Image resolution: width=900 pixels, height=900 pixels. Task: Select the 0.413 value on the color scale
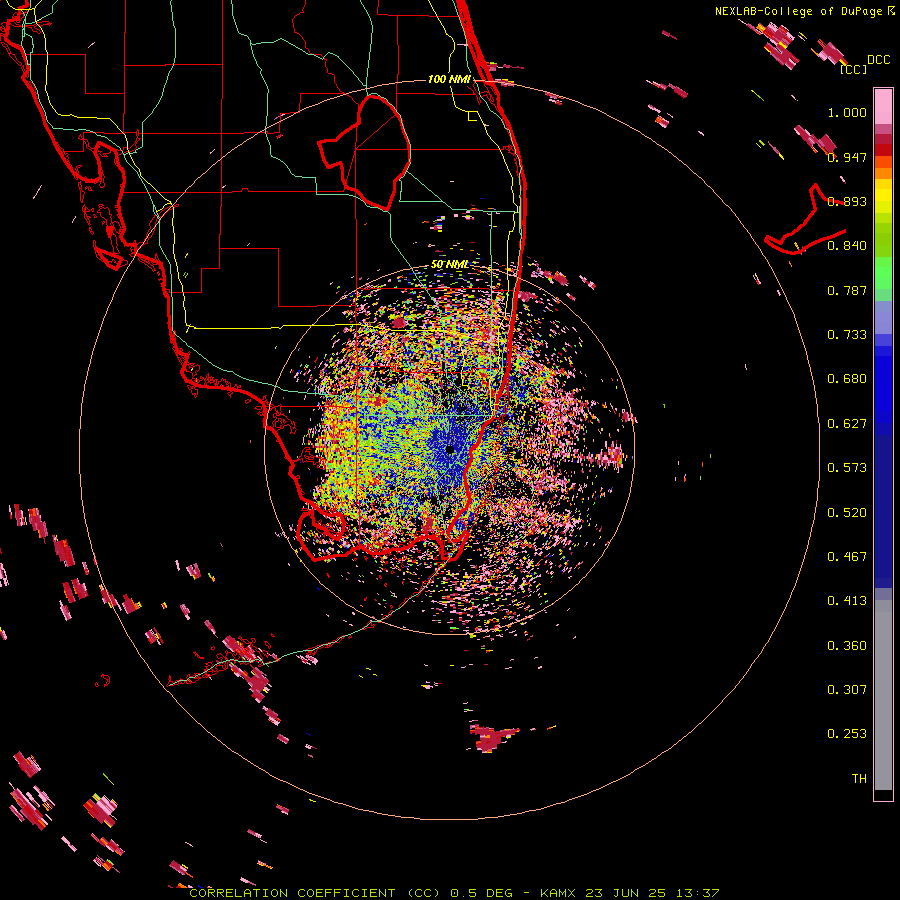click(x=847, y=601)
